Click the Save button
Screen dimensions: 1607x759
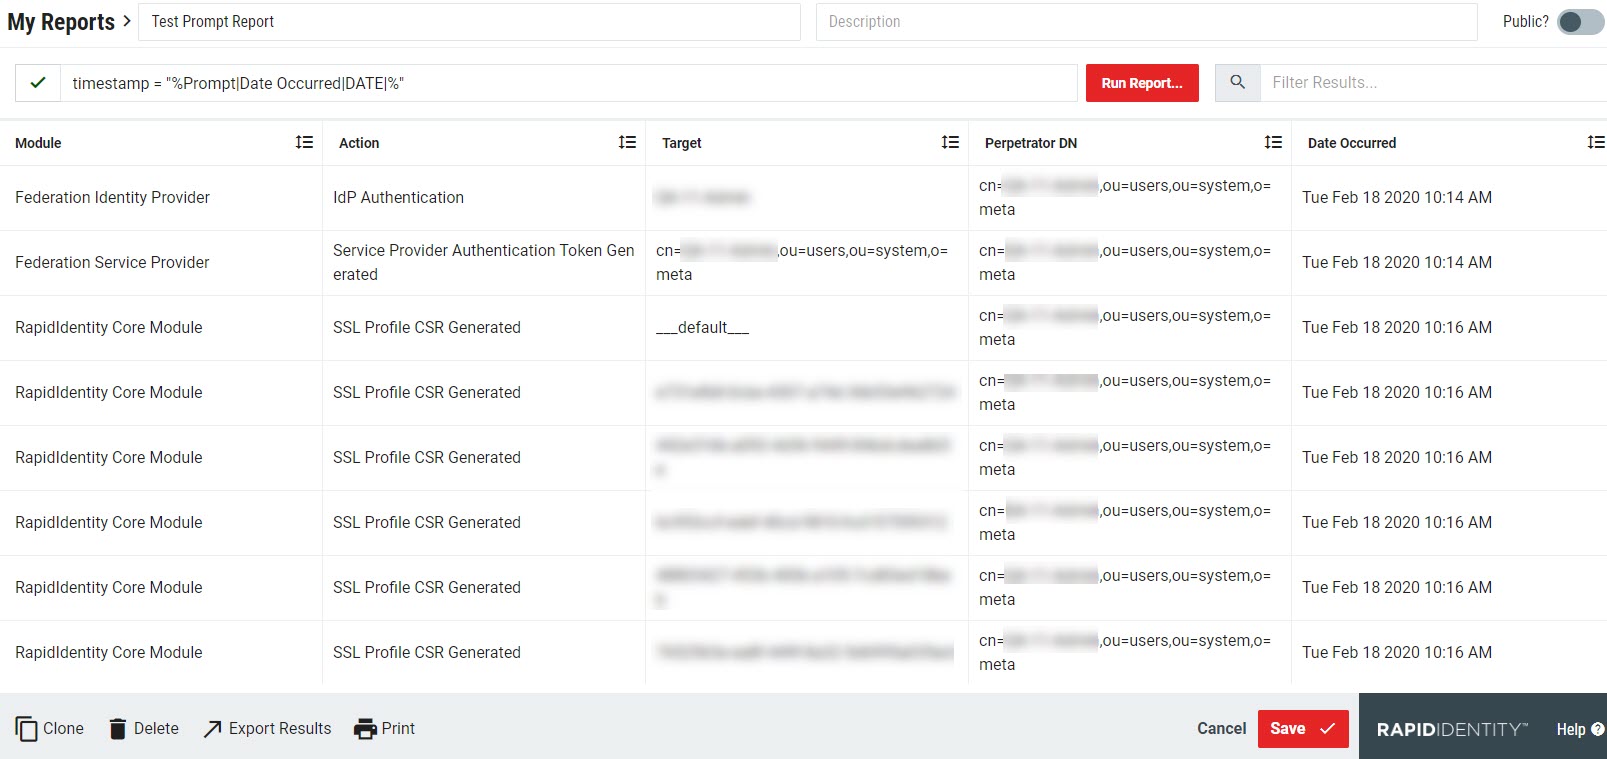(x=1303, y=729)
